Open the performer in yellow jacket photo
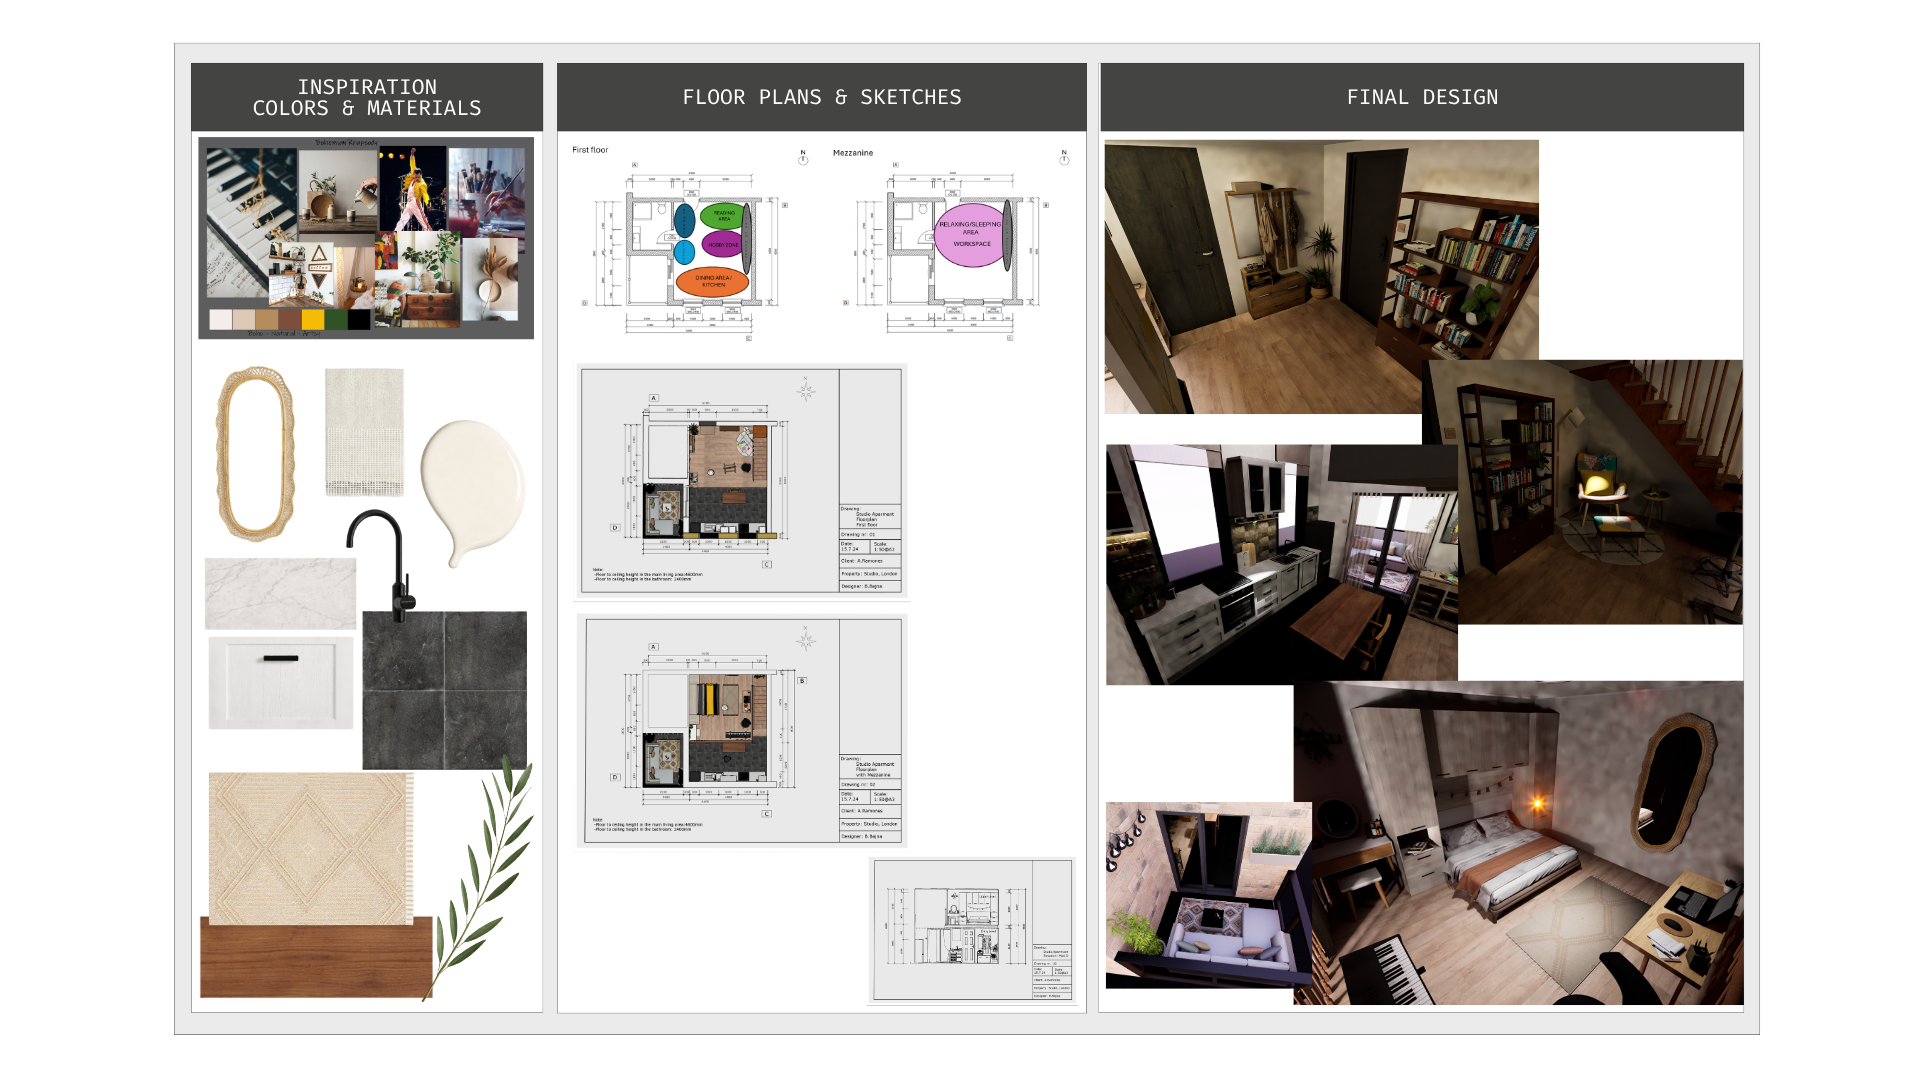This screenshot has width=1920, height=1080. pos(413,189)
